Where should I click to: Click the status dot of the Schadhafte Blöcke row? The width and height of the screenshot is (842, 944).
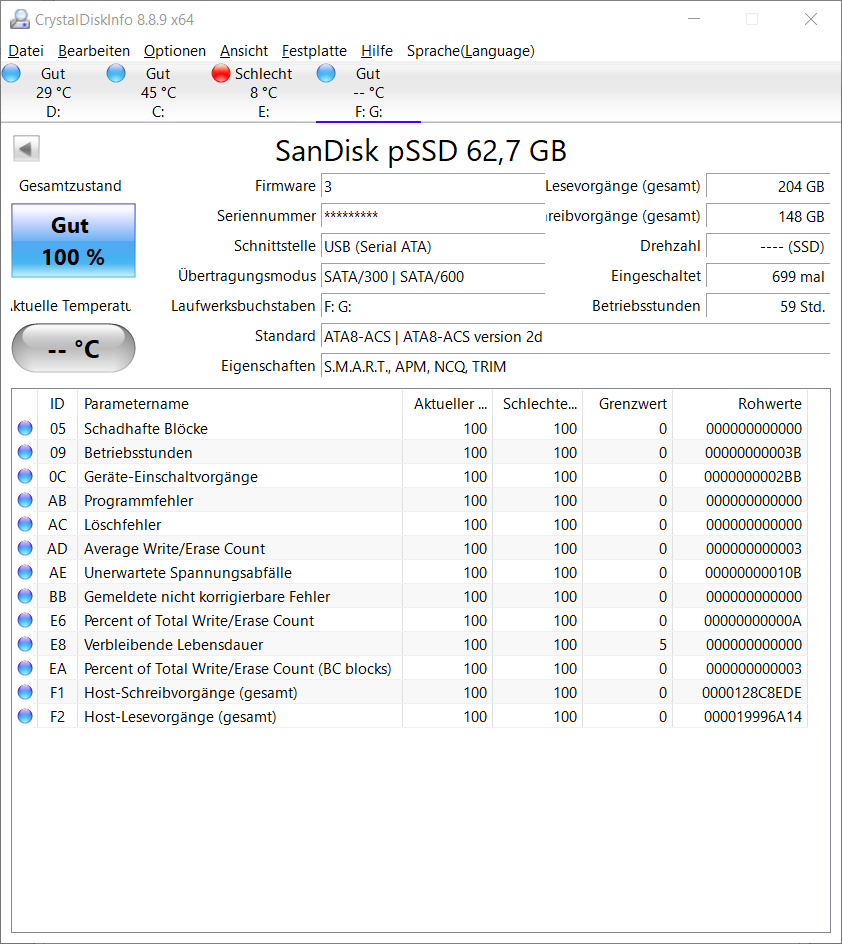coord(25,428)
